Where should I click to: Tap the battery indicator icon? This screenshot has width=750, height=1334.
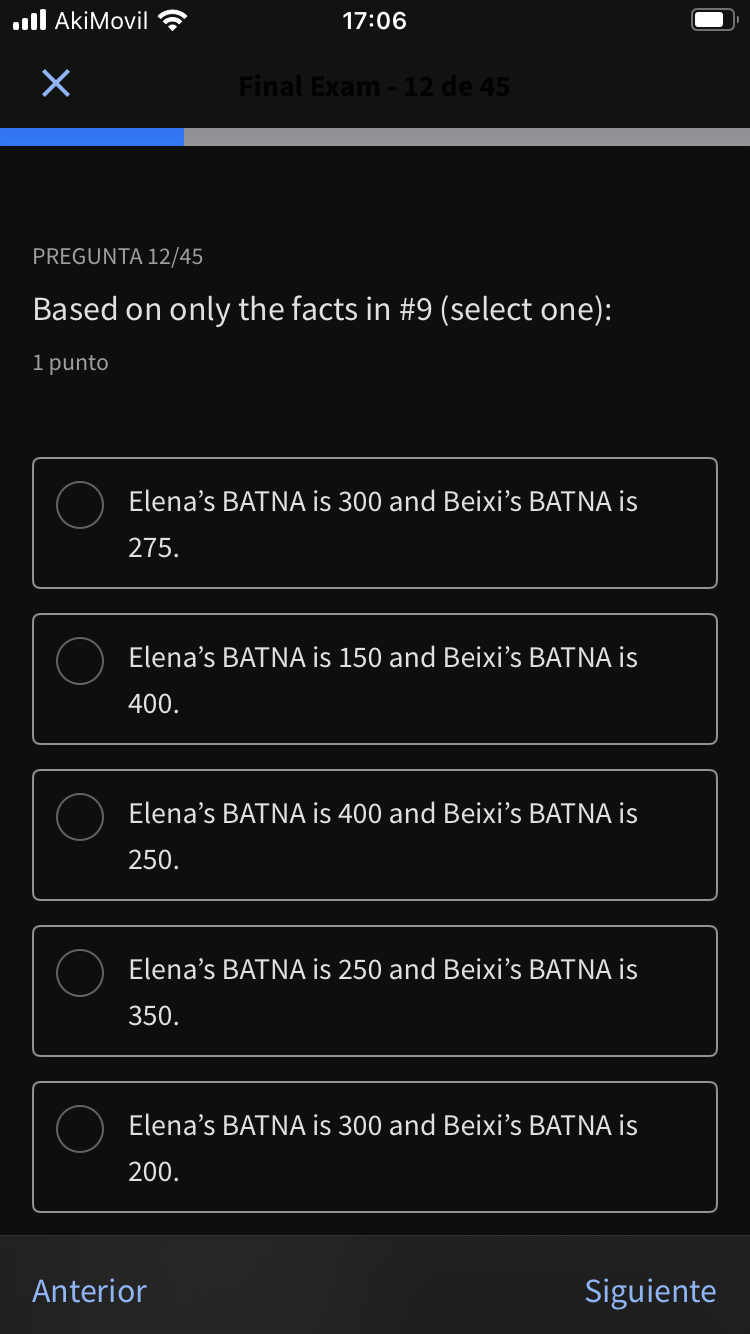[x=713, y=21]
